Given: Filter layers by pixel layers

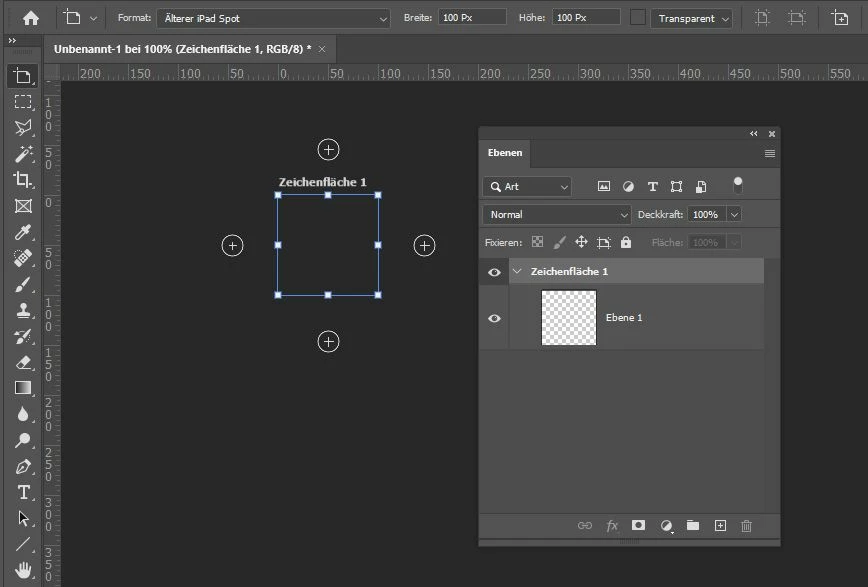Looking at the screenshot, I should (604, 187).
